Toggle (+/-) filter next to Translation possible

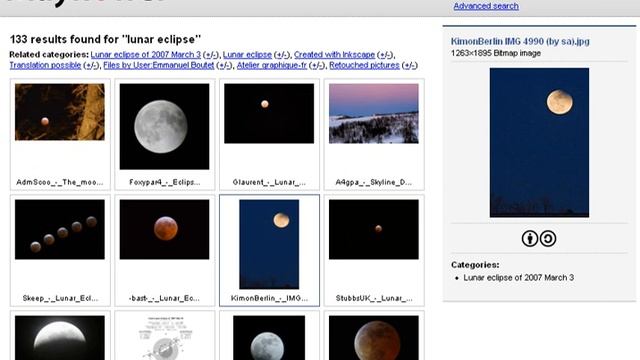pos(91,65)
